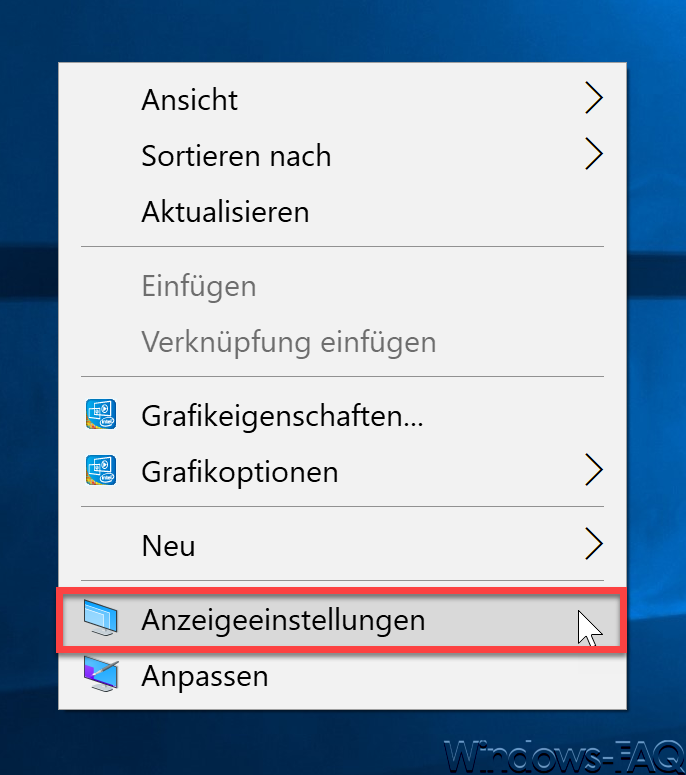
Task: Click the greyed-out Einfügen entry
Action: pos(343,286)
